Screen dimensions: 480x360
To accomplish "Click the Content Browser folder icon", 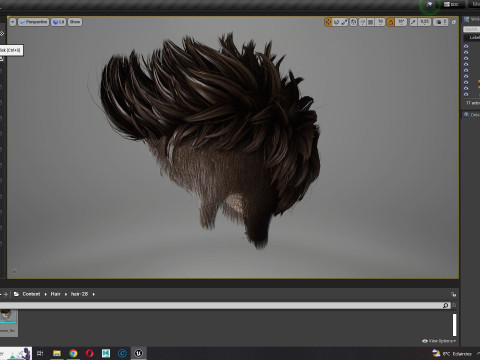I will (16, 294).
